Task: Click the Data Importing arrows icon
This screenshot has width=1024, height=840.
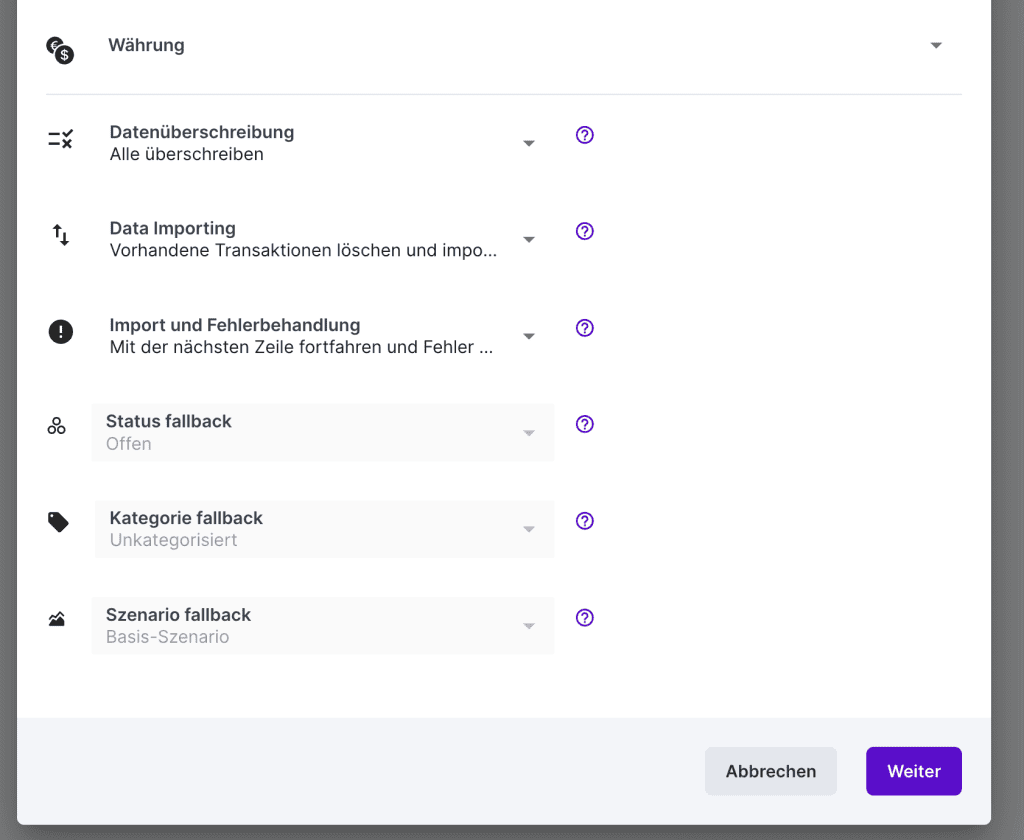Action: pyautogui.click(x=60, y=236)
